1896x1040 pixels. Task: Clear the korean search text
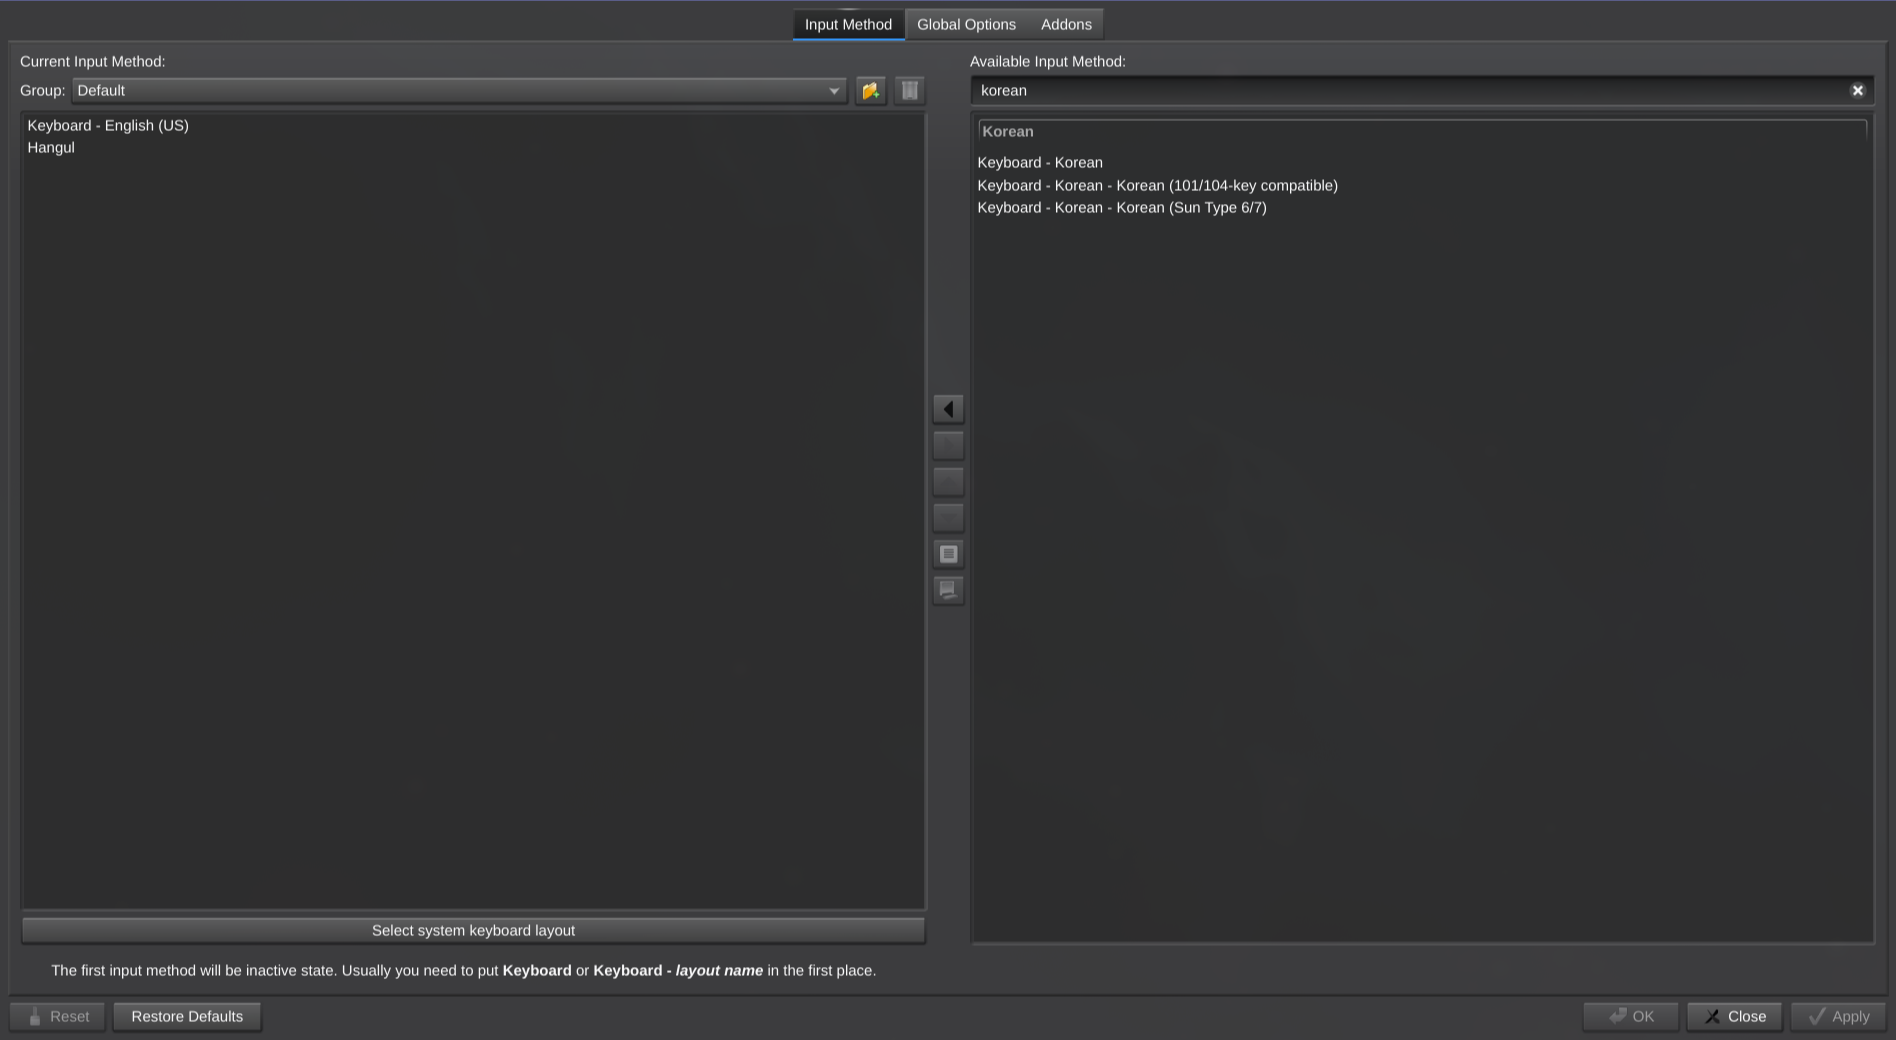(1857, 91)
